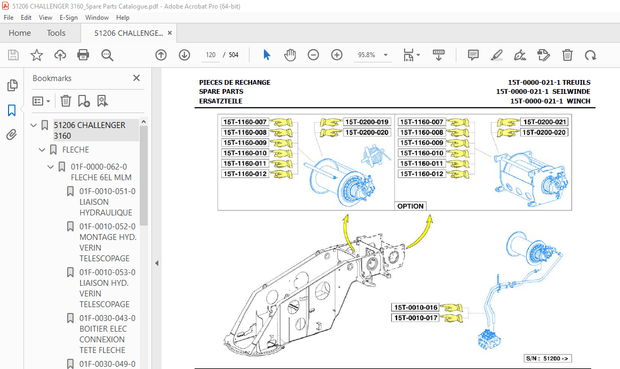Open bookmark 01F-0010-052-0 MONTAGE HYD. VERIN
This screenshot has width=620, height=369.
[x=108, y=242]
